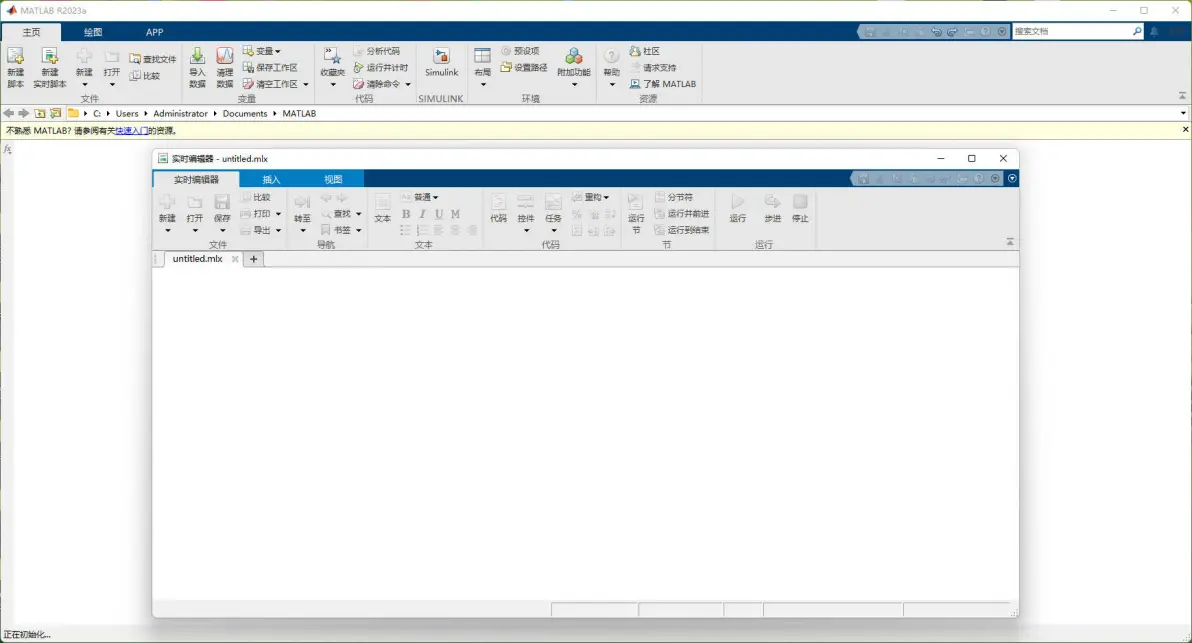Viewport: 1192px width, 643px height.
Task: Dismiss the Getting Started yellow banner
Action: (1185, 130)
